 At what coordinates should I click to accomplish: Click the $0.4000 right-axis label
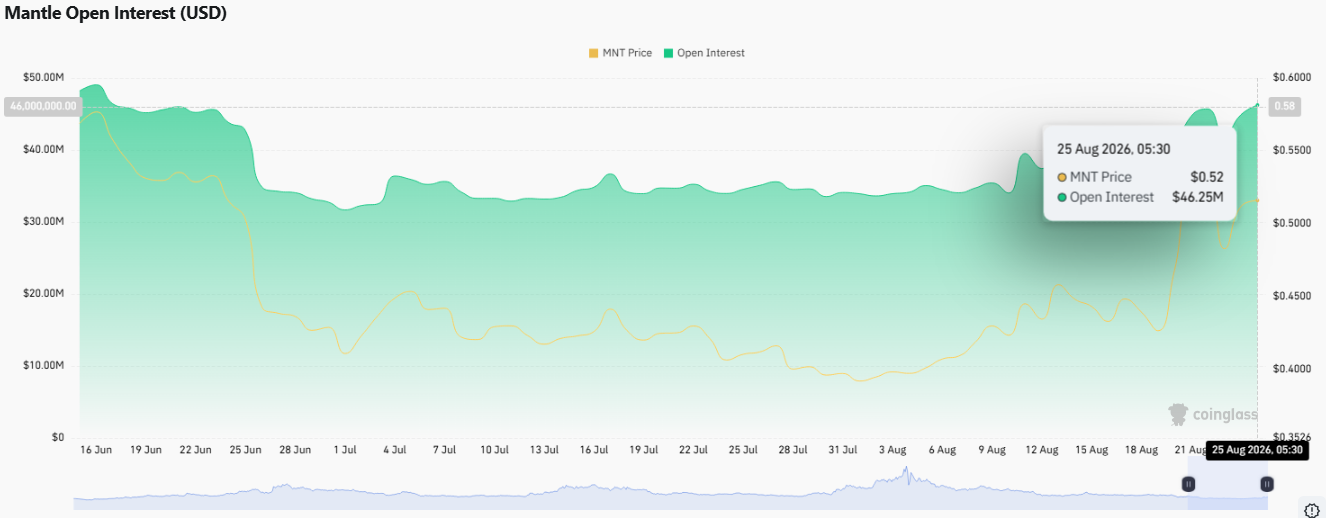(1291, 369)
